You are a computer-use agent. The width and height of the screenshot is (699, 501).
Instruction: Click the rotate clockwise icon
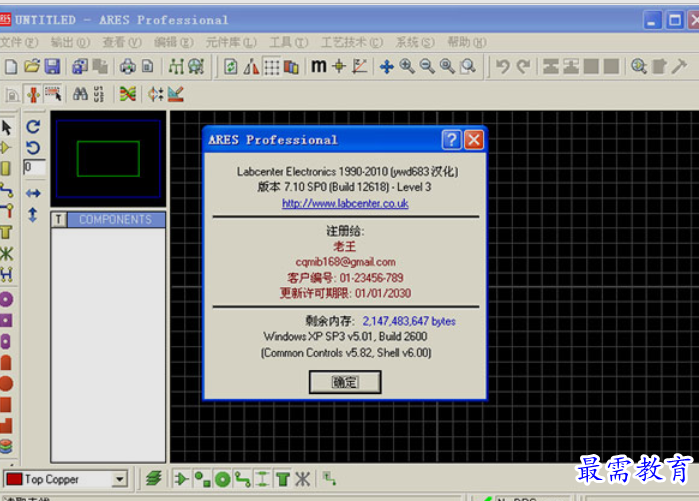[33, 127]
